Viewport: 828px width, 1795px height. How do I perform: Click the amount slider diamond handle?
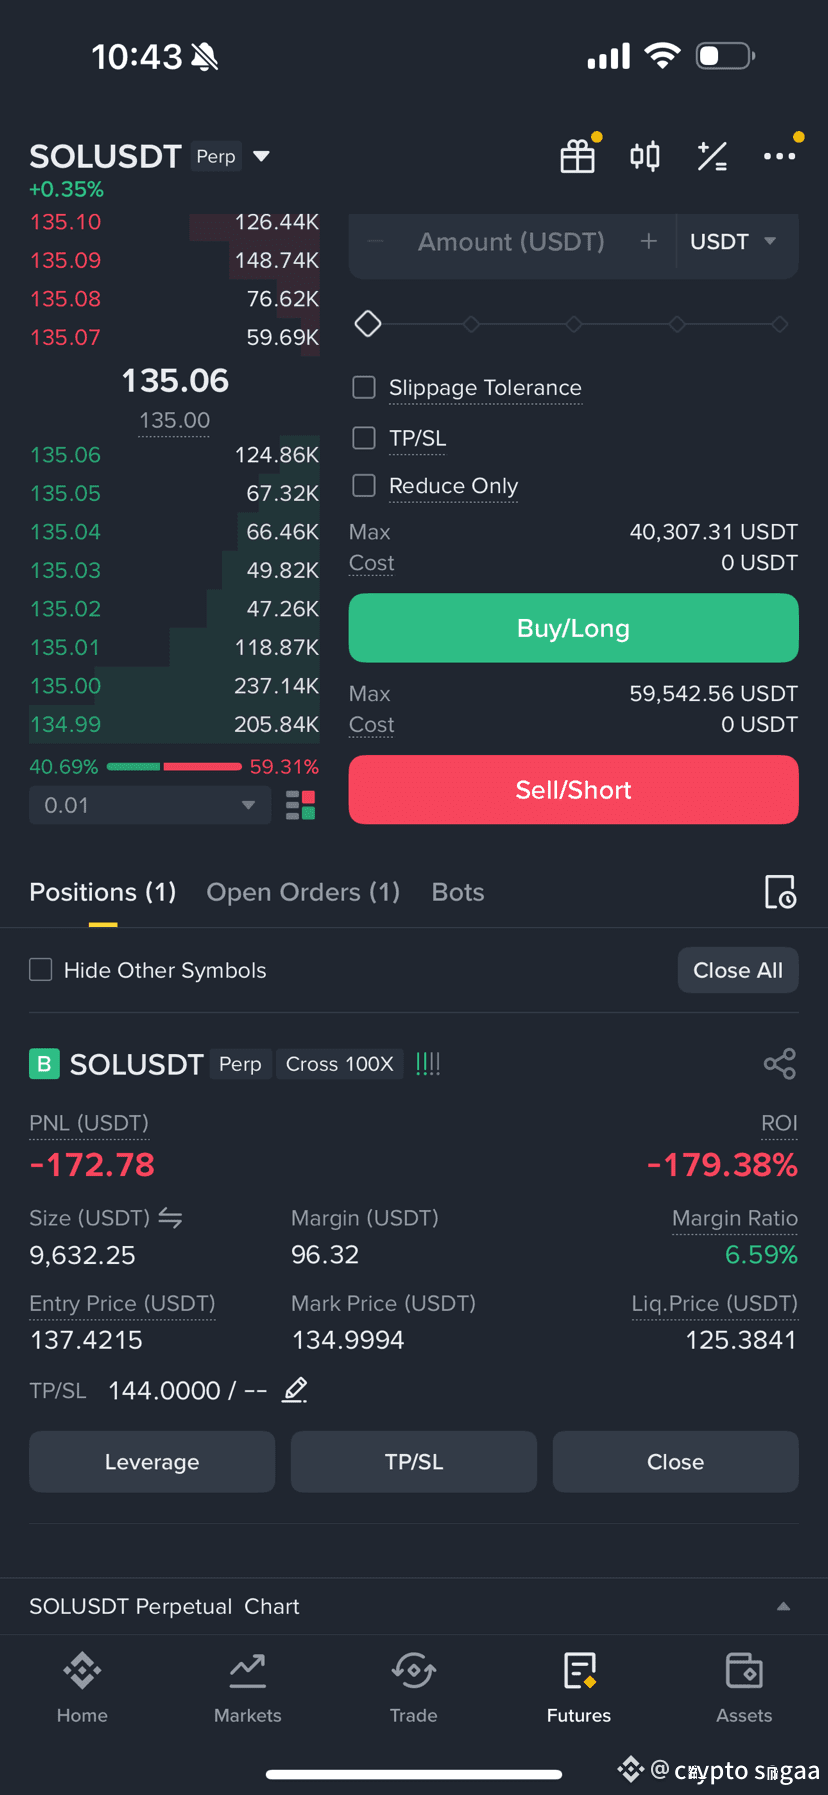point(368,324)
